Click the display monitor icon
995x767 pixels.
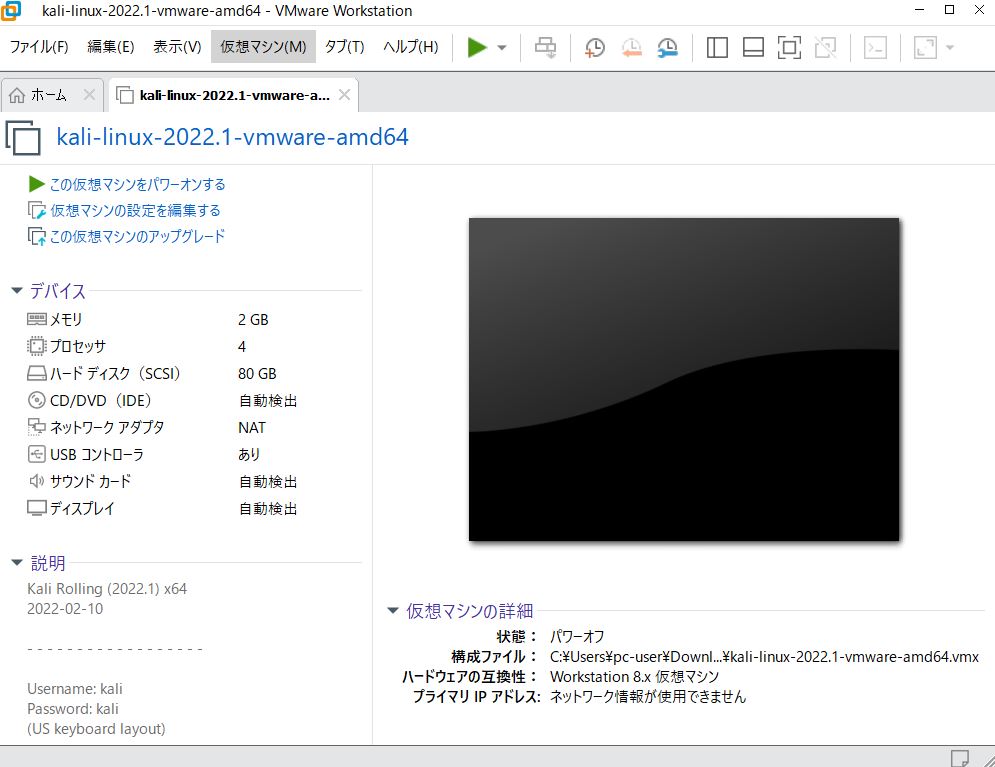tap(37, 508)
